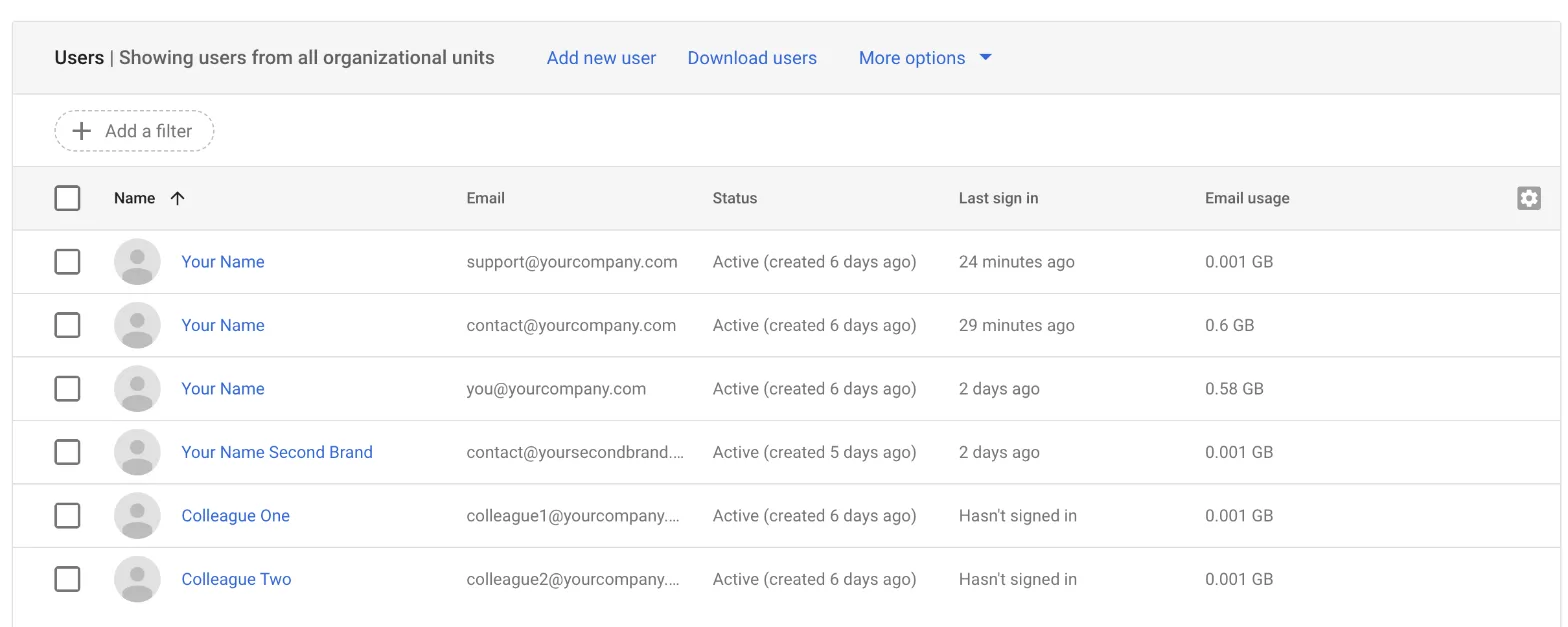The height and width of the screenshot is (627, 1568).
Task: Expand the More options dropdown
Action: pyautogui.click(x=925, y=58)
